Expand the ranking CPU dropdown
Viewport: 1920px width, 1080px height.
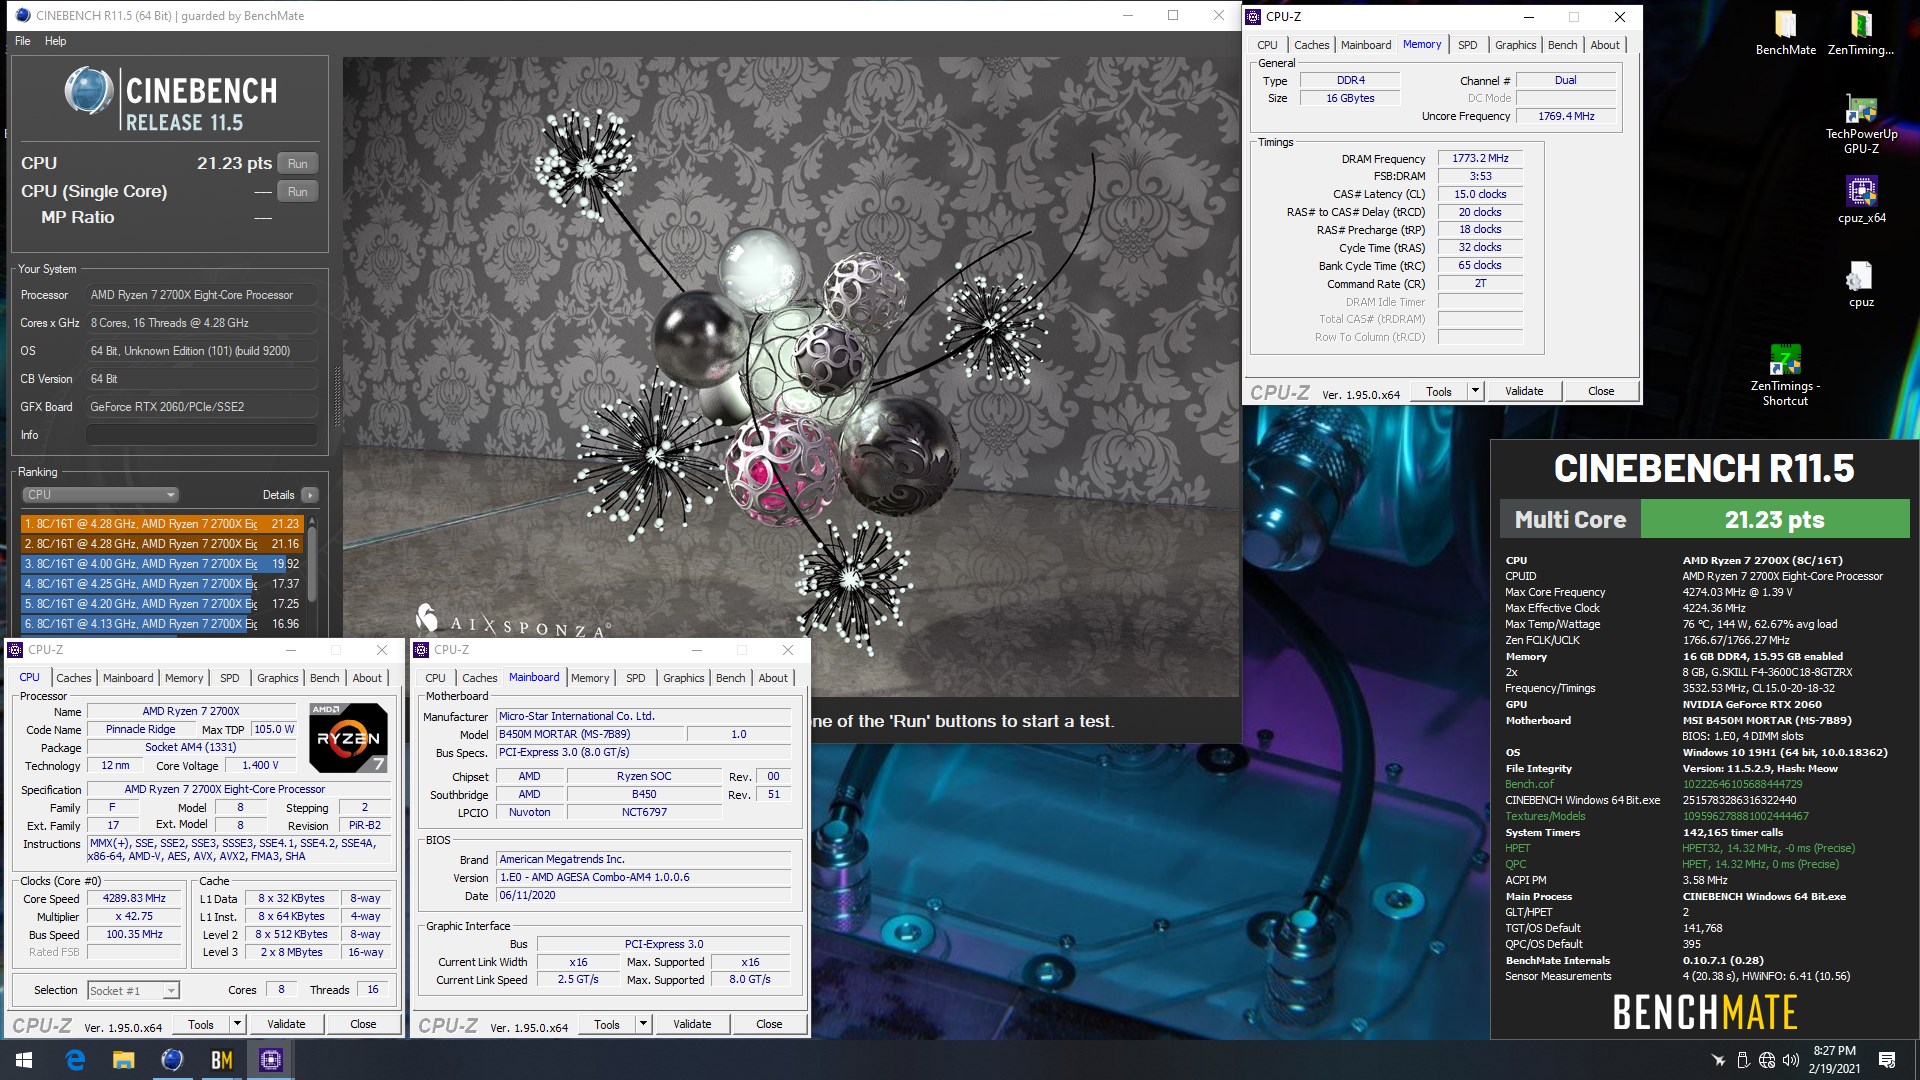pyautogui.click(x=100, y=495)
